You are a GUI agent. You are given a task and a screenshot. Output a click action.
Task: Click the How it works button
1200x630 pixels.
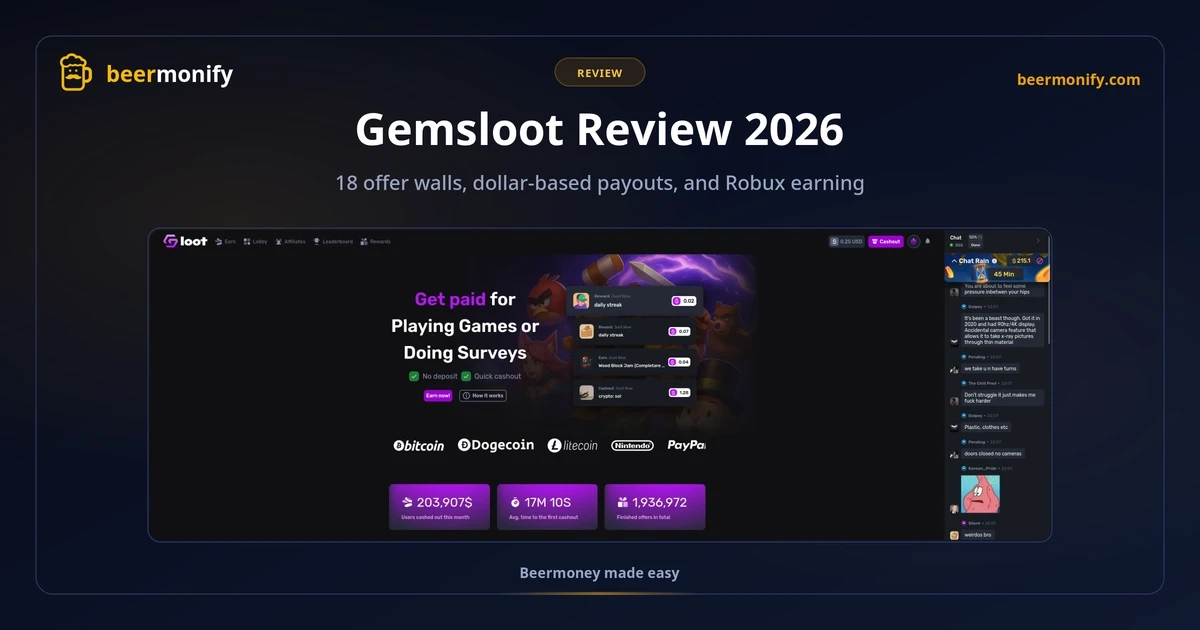(x=483, y=396)
